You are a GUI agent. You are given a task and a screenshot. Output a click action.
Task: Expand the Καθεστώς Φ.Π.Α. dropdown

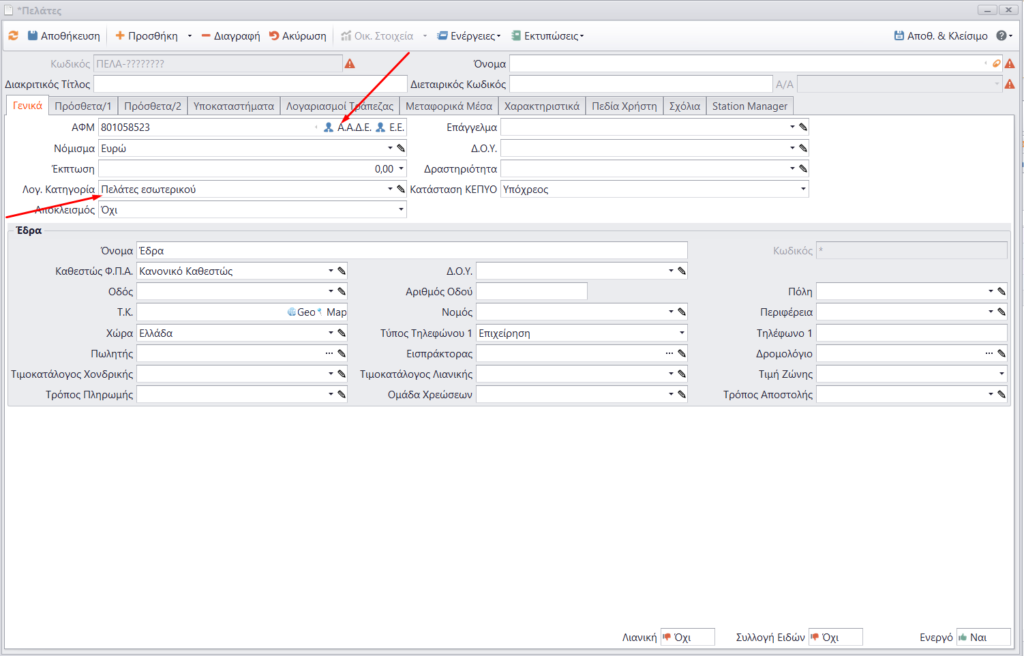[330, 271]
